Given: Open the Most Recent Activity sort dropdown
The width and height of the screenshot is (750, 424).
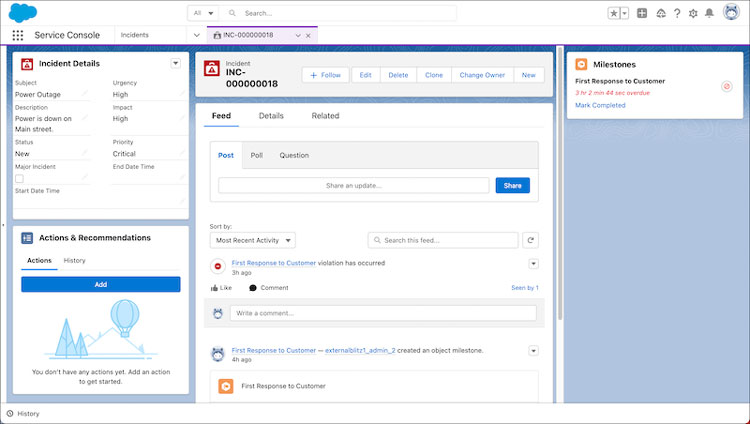Looking at the screenshot, I should click(253, 240).
